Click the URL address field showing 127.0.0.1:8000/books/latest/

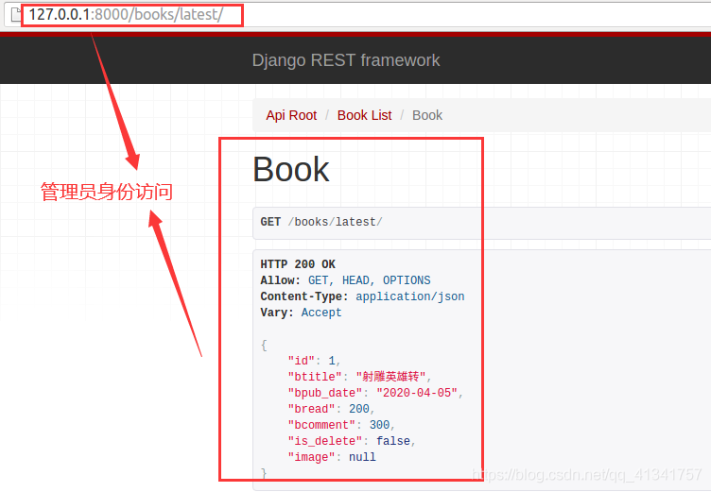click(126, 14)
